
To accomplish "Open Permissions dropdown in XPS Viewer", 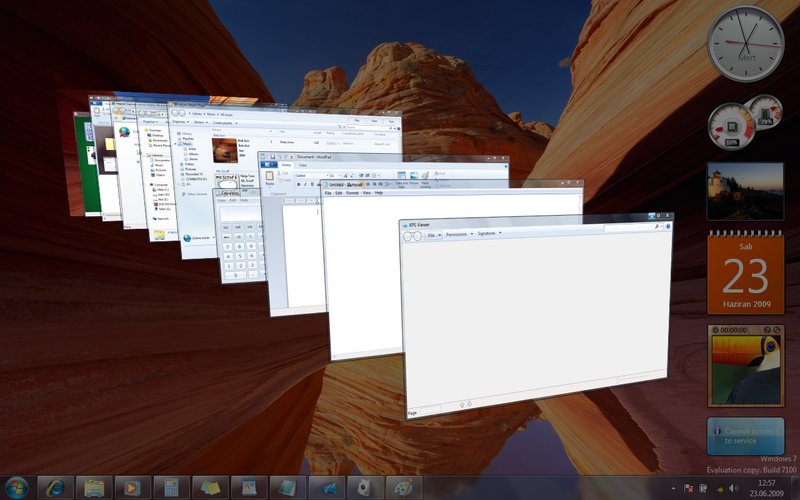I will (459, 234).
